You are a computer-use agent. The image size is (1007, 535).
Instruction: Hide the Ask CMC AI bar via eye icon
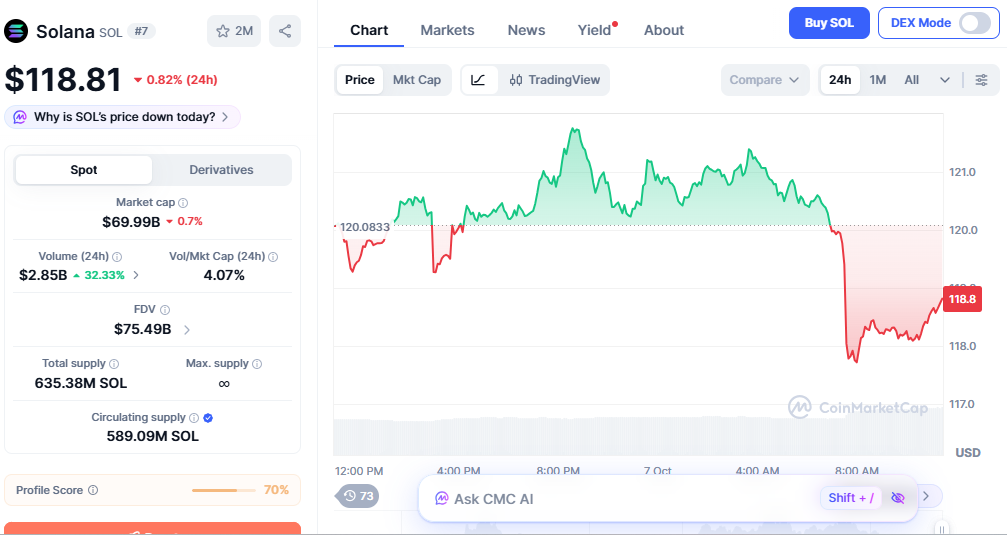[x=898, y=498]
